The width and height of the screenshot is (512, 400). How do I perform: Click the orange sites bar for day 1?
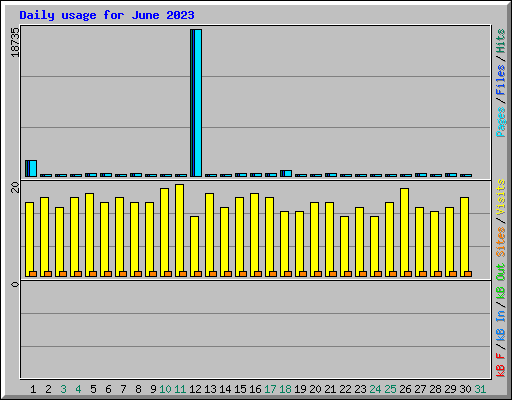[x=33, y=274]
